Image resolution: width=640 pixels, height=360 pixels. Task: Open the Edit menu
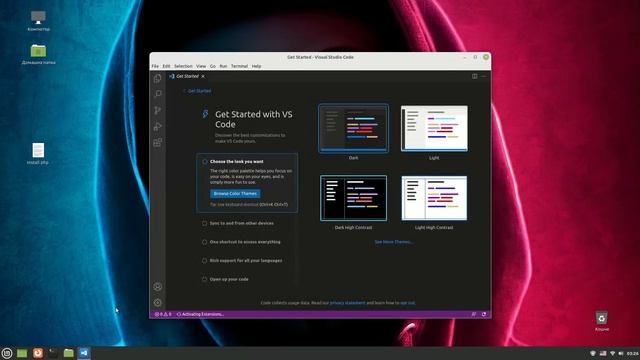[x=166, y=66]
